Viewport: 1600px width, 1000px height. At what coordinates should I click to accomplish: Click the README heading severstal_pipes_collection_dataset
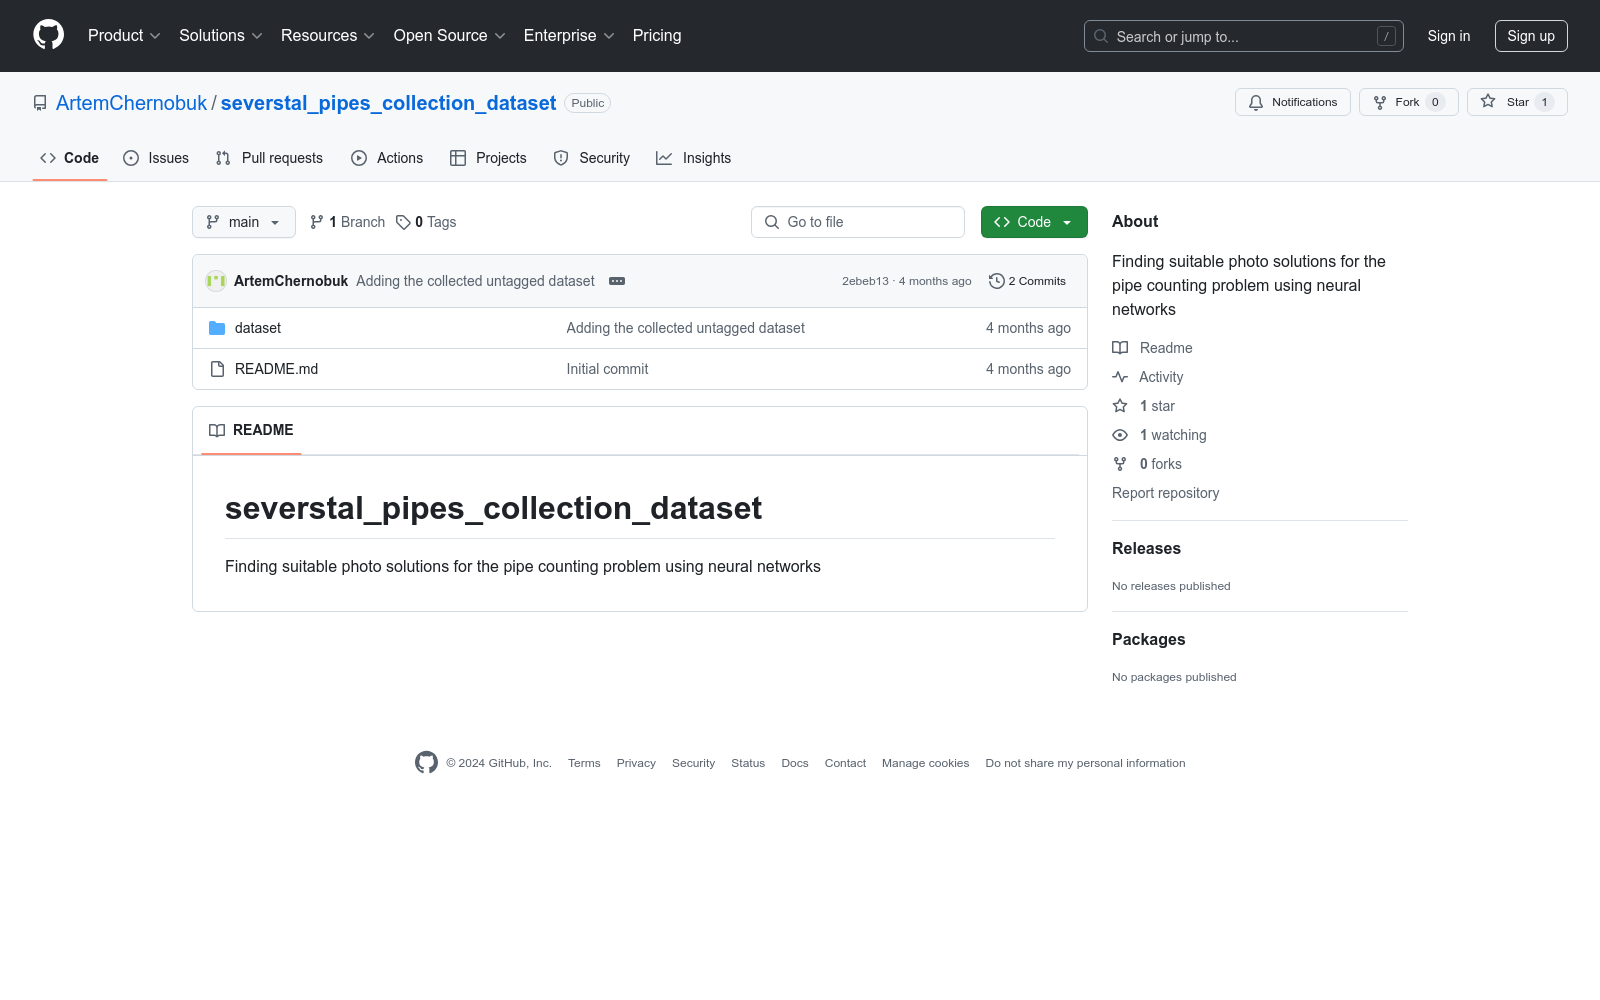coord(493,508)
